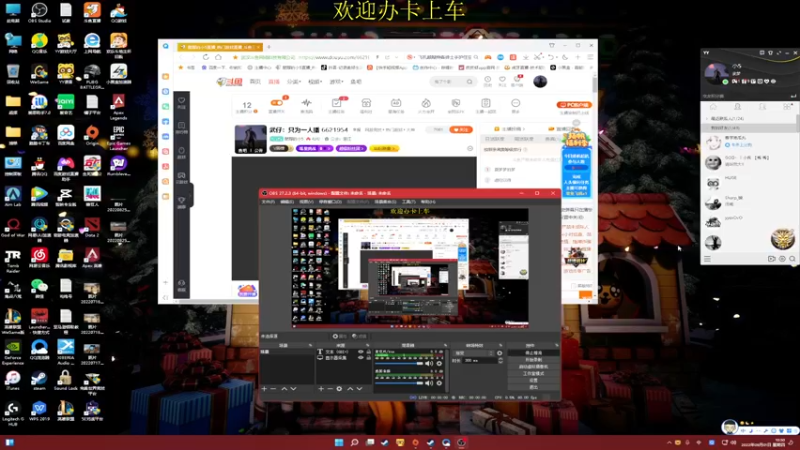The width and height of the screenshot is (800, 450).
Task: Toggle visibility of the text source in OBS
Action: (361, 352)
